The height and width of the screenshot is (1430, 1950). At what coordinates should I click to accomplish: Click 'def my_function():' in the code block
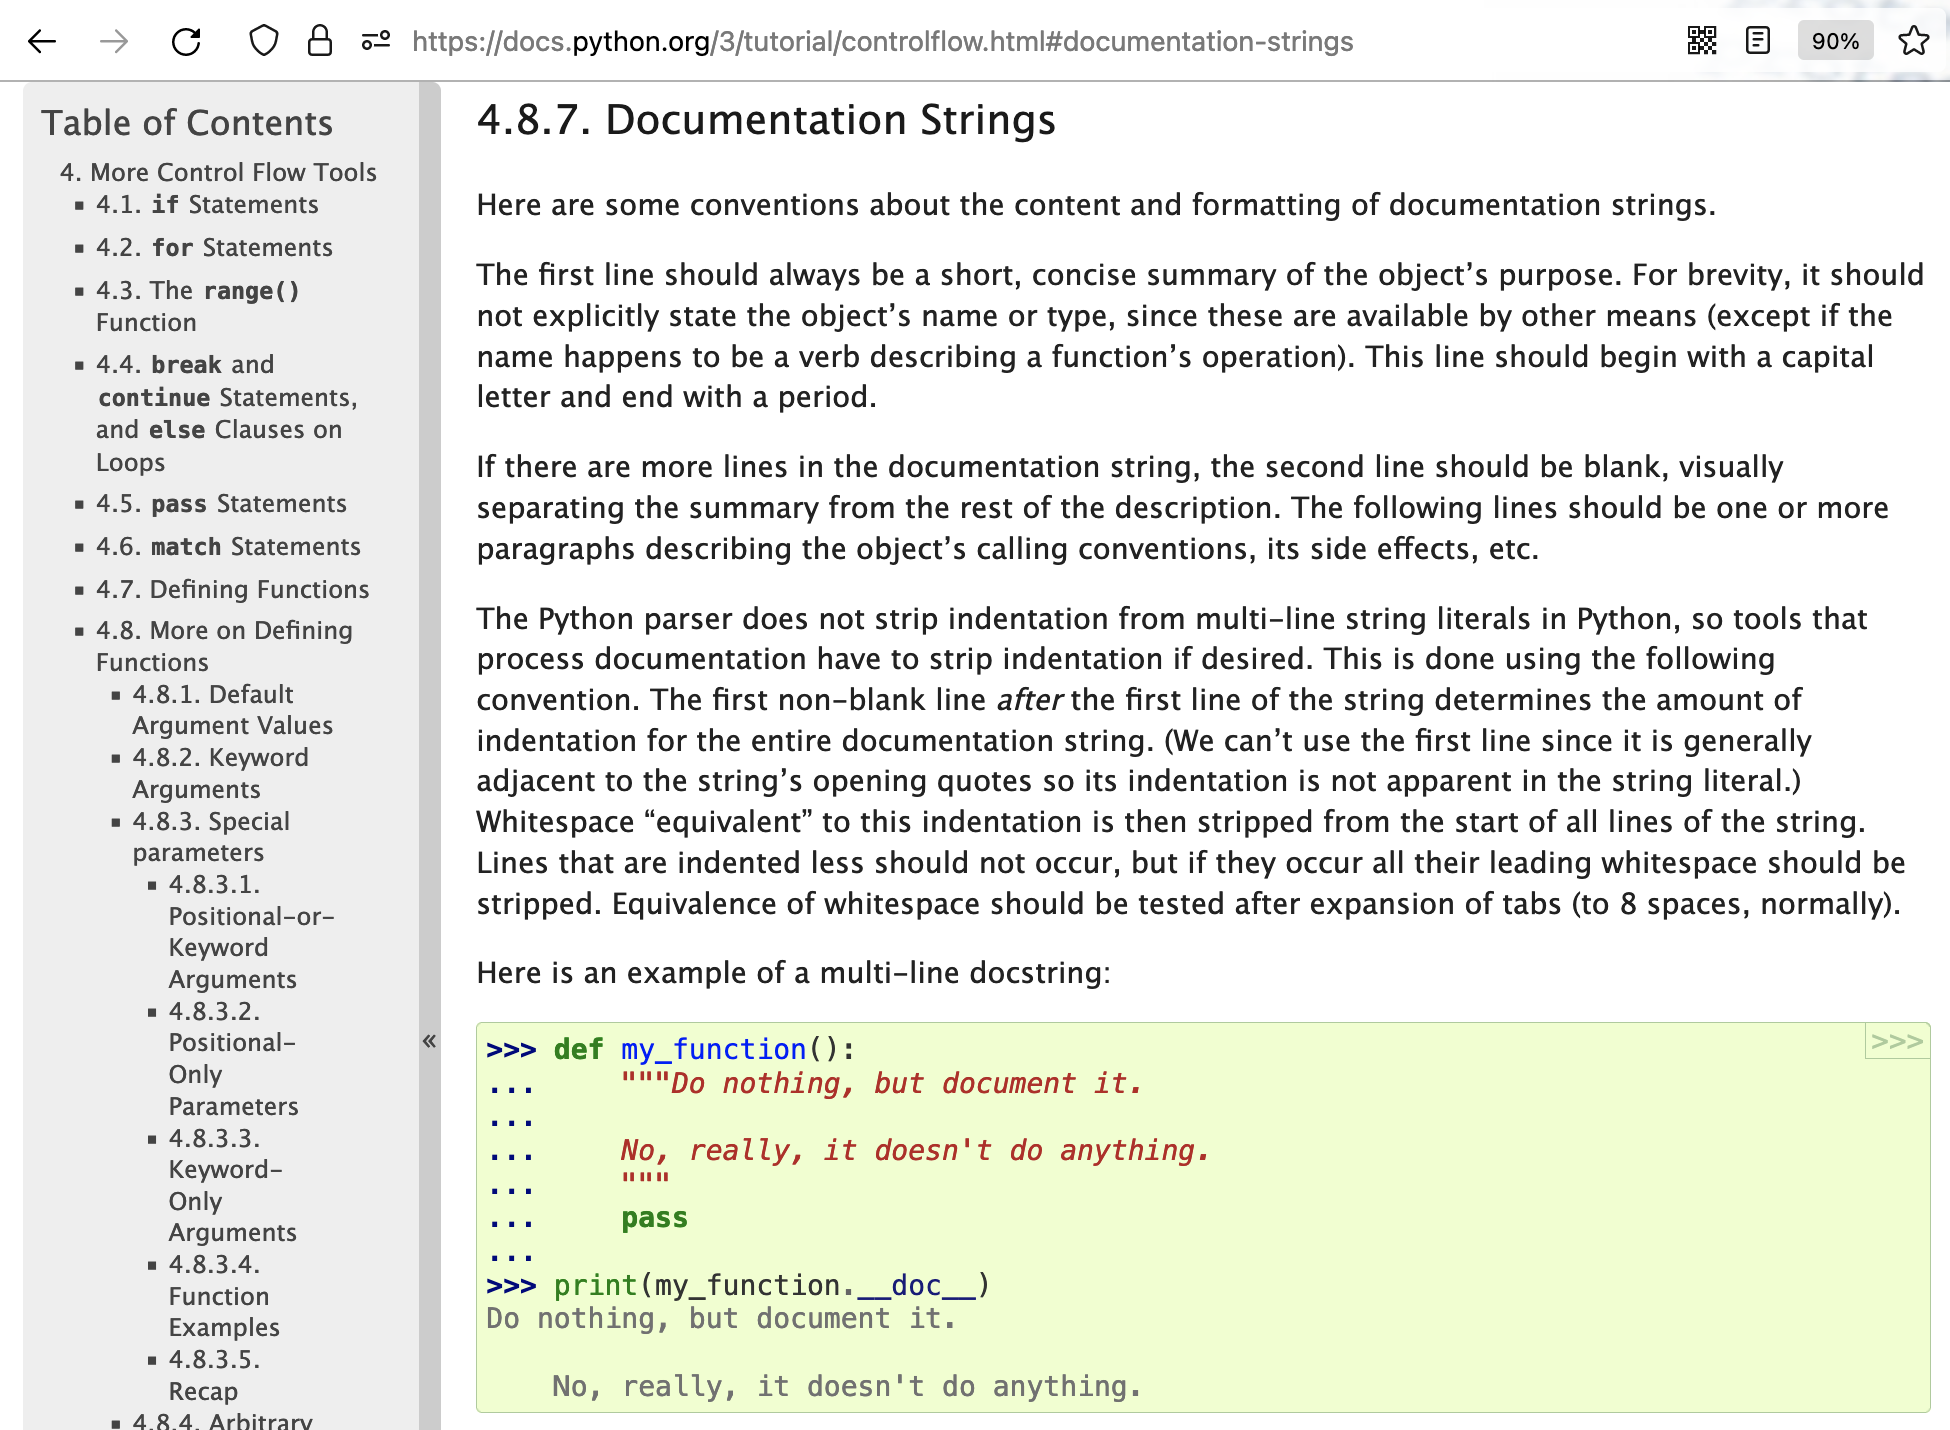(704, 1049)
